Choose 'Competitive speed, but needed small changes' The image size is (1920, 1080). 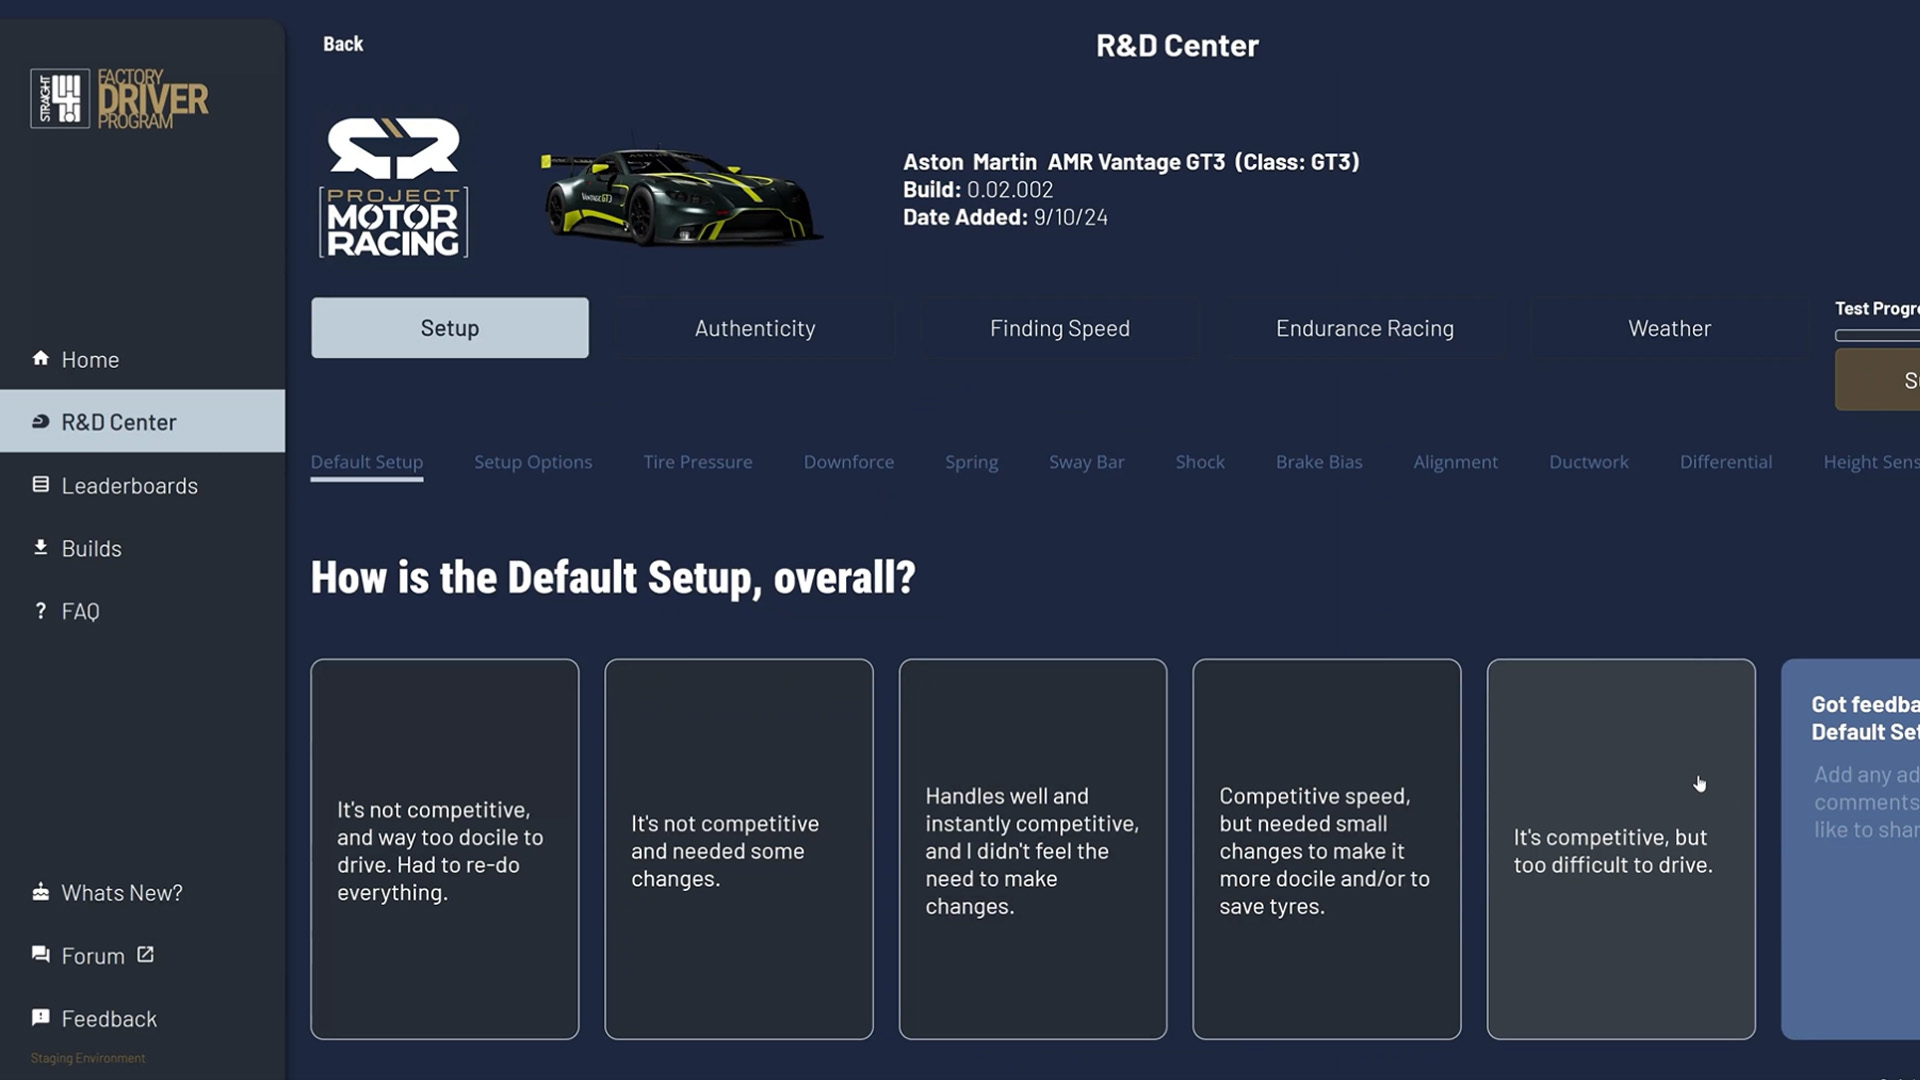point(1327,849)
